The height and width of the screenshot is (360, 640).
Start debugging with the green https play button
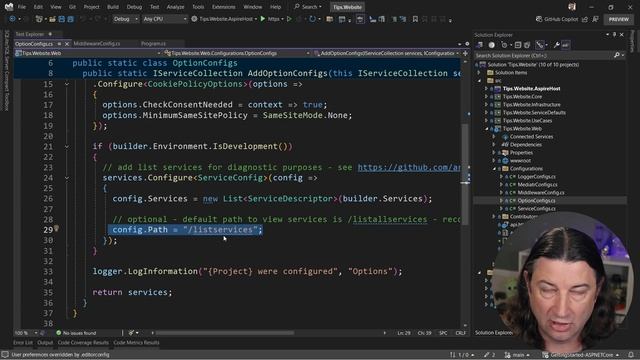(263, 19)
